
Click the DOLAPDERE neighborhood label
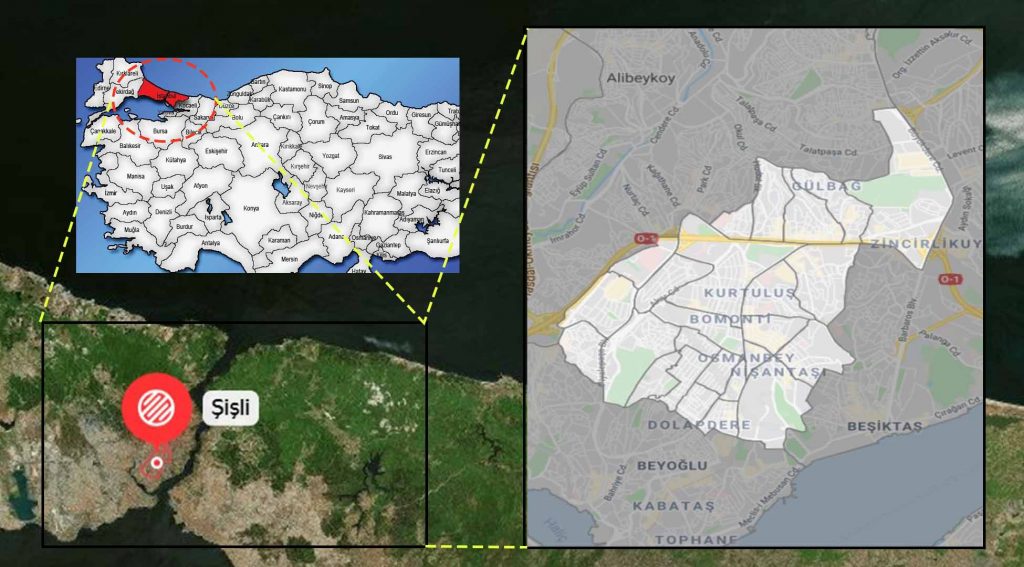[699, 425]
